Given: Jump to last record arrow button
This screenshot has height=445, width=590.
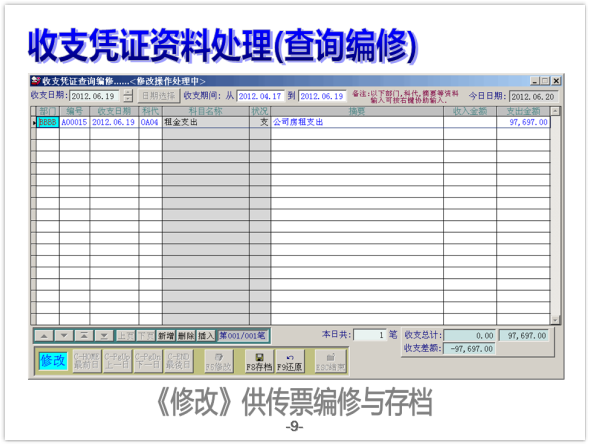Looking at the screenshot, I should click(x=104, y=336).
